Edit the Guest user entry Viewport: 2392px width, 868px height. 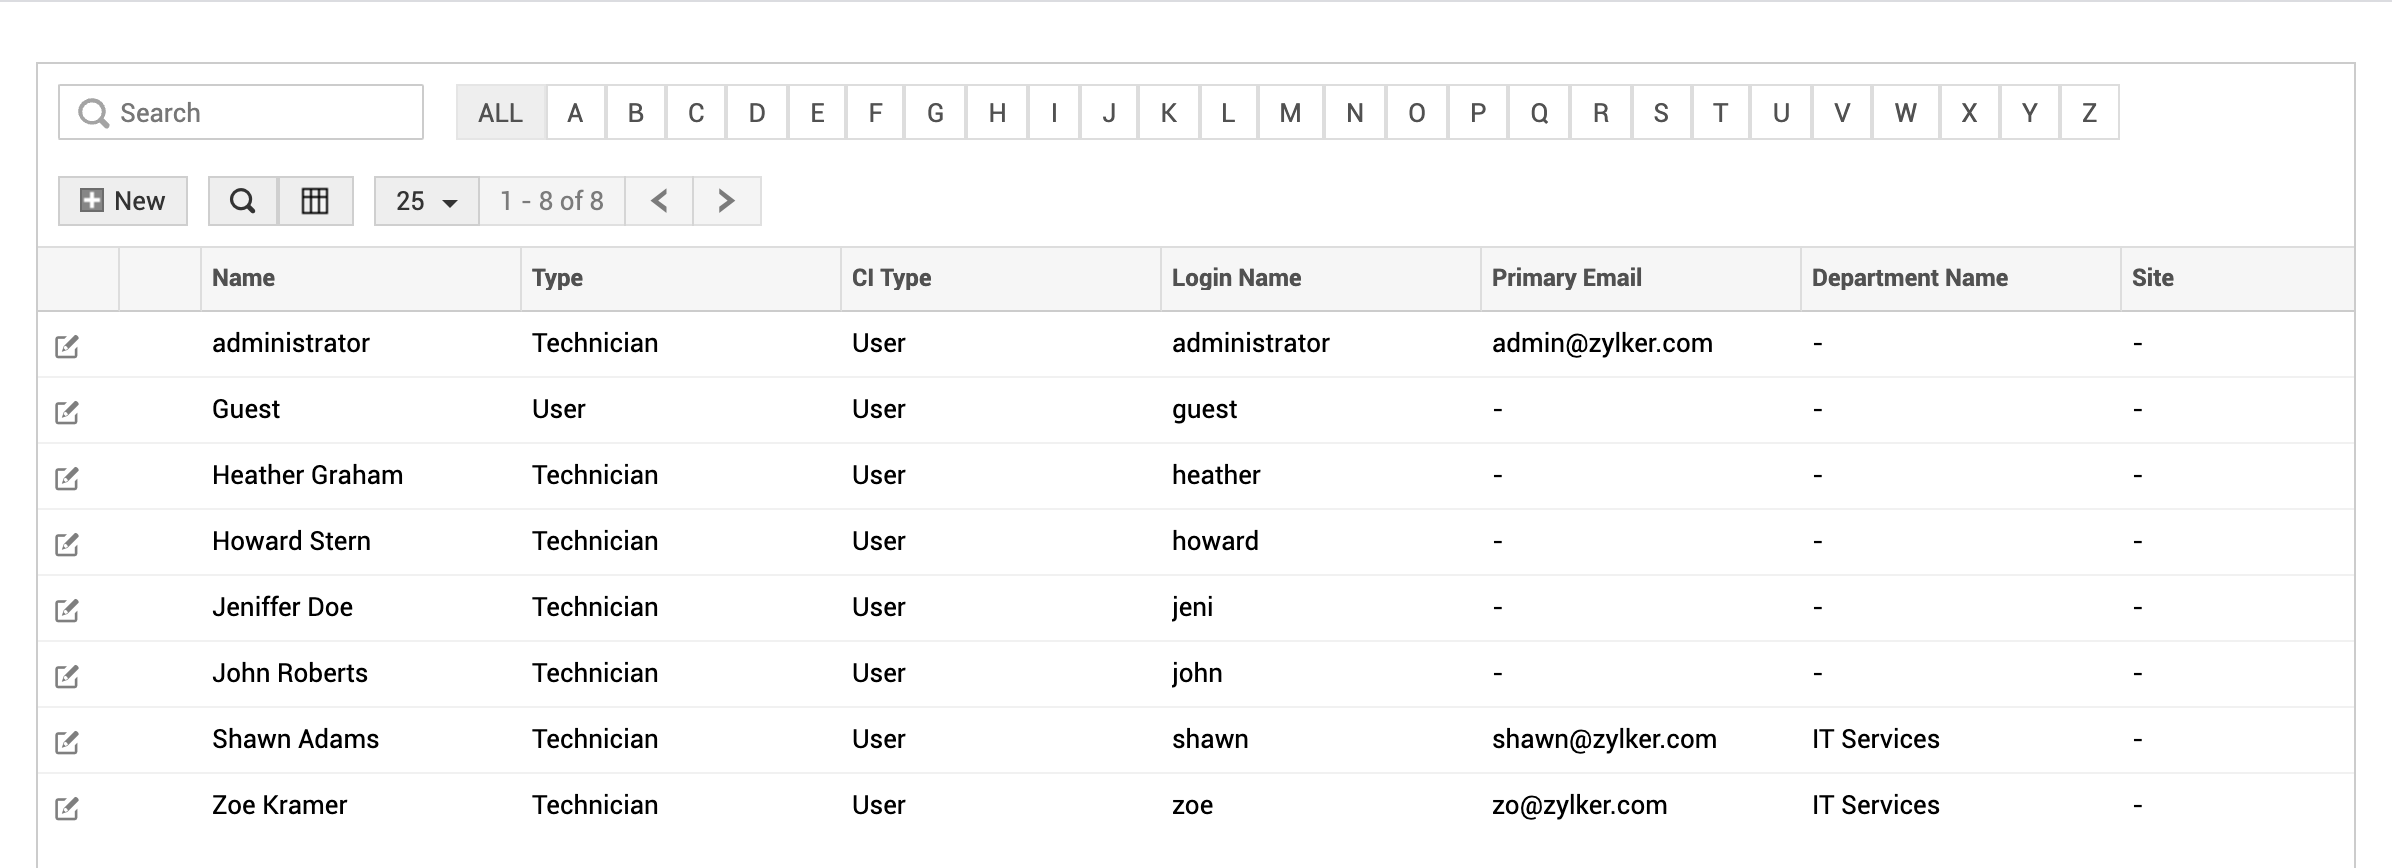tap(67, 412)
